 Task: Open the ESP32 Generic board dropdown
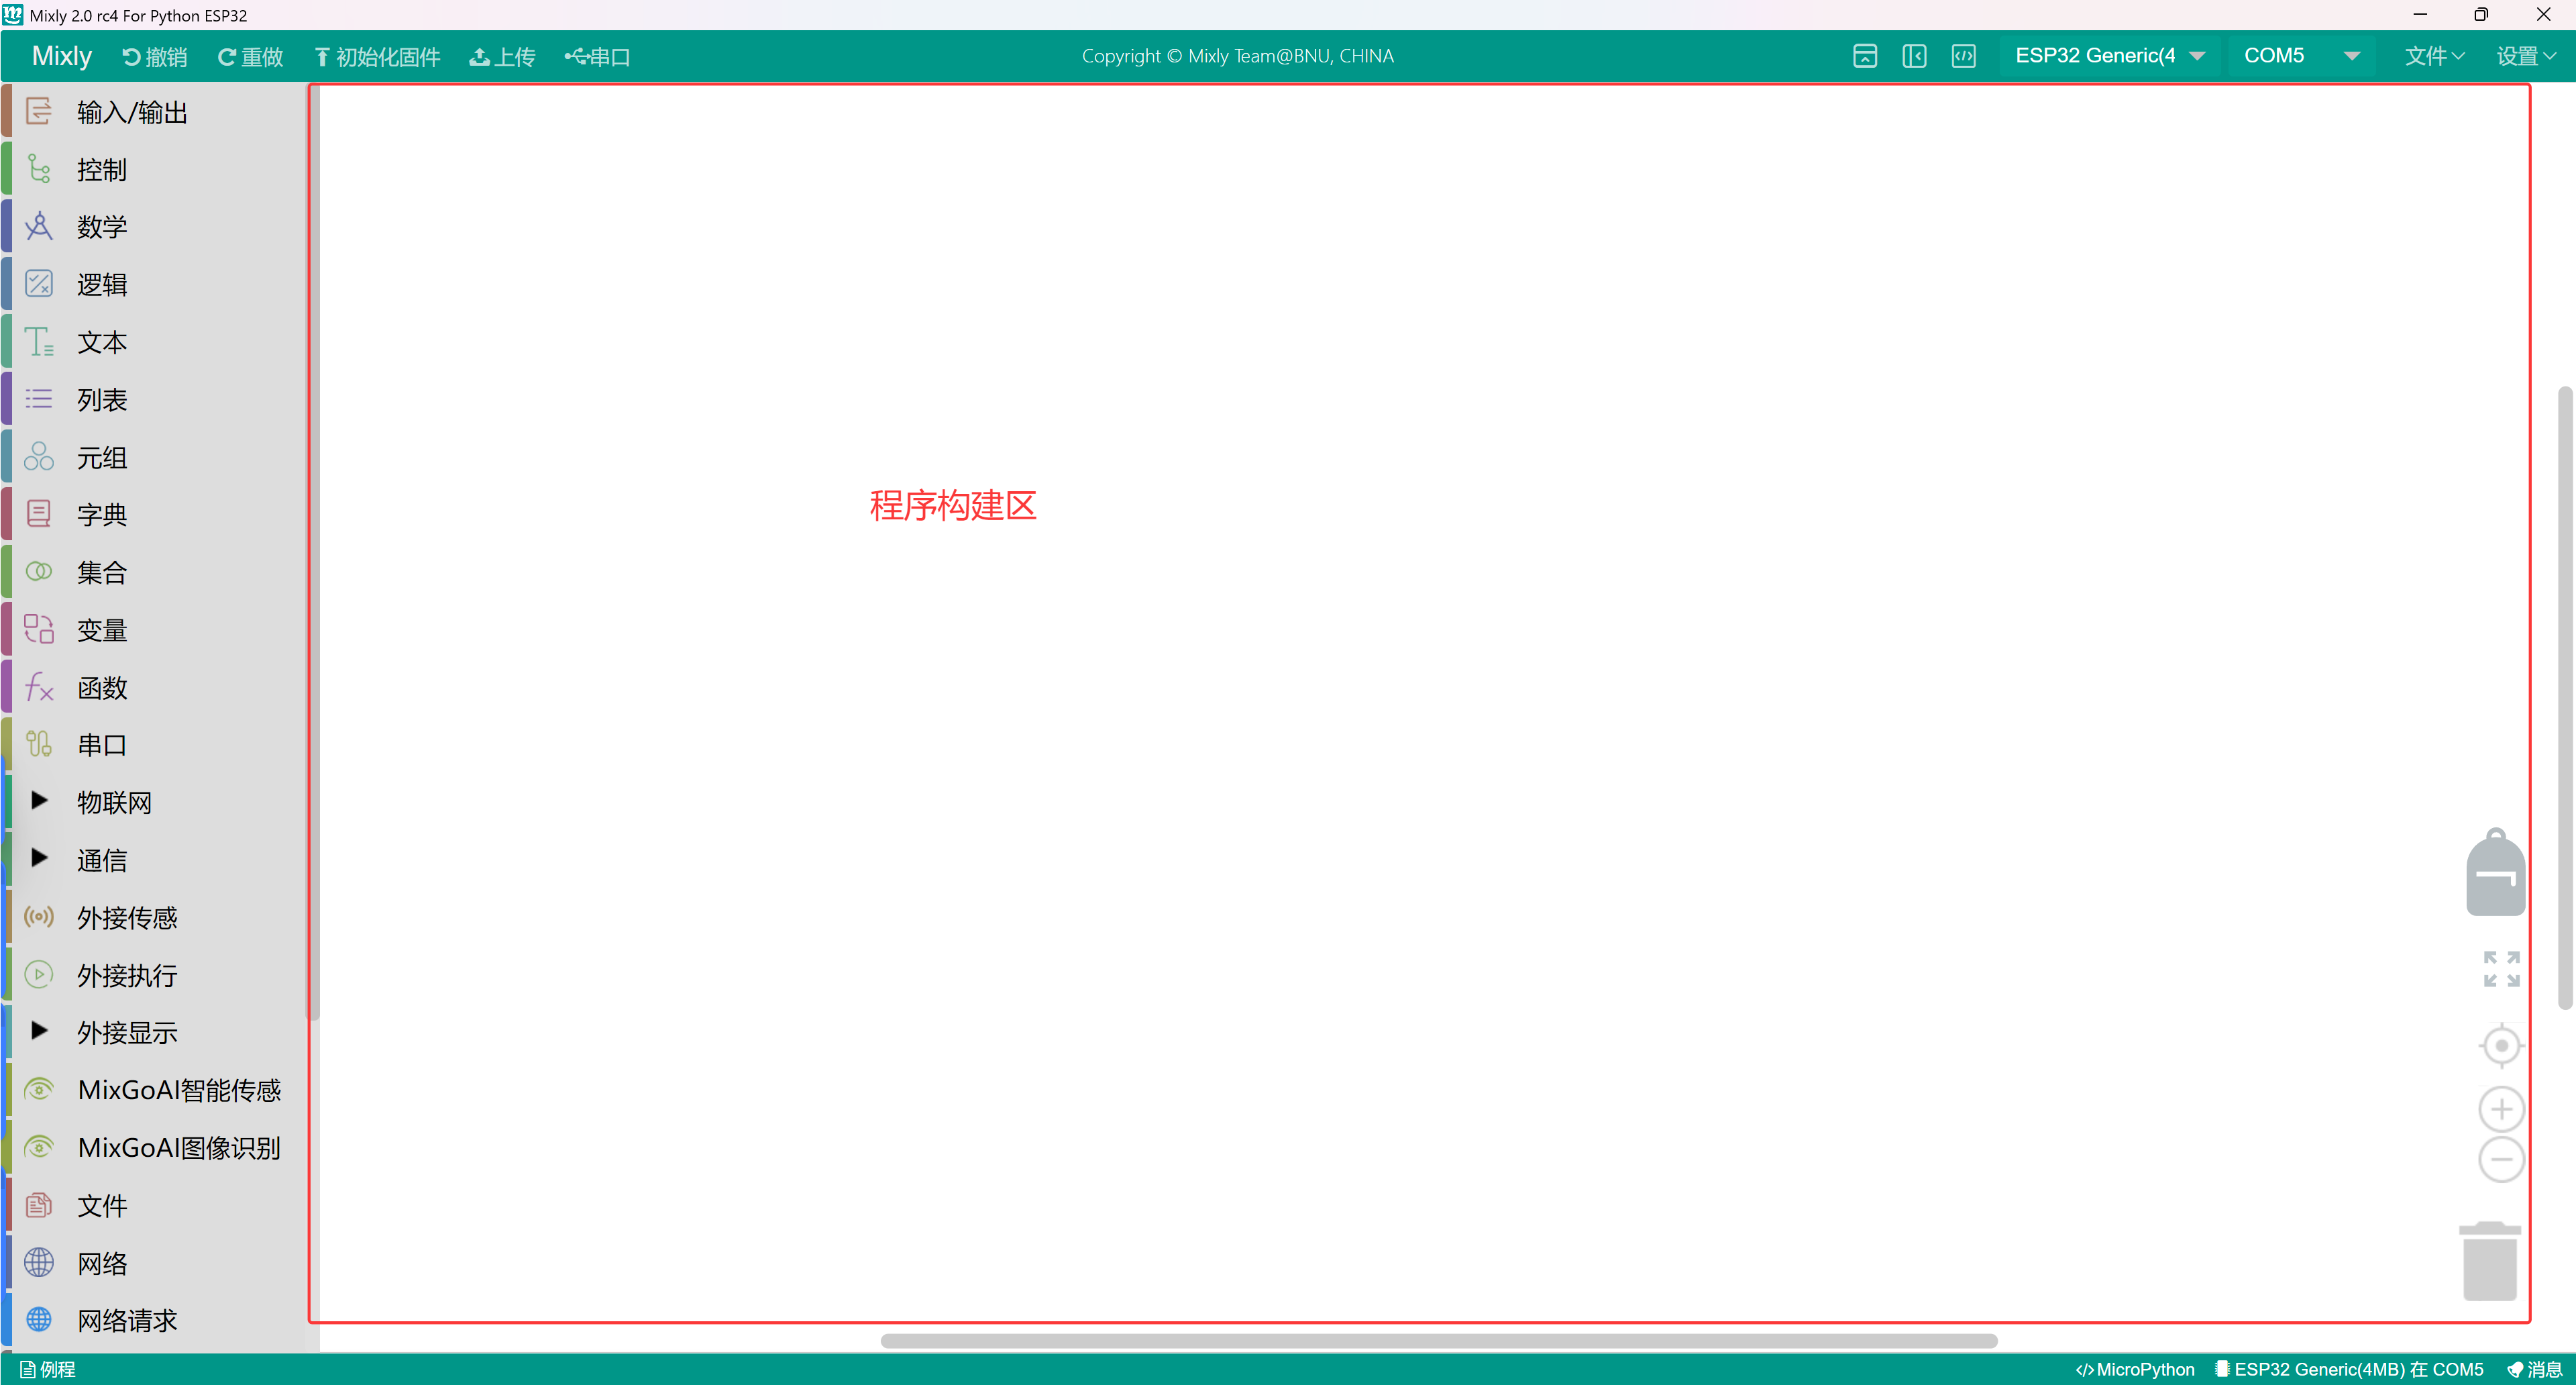[x=2108, y=56]
